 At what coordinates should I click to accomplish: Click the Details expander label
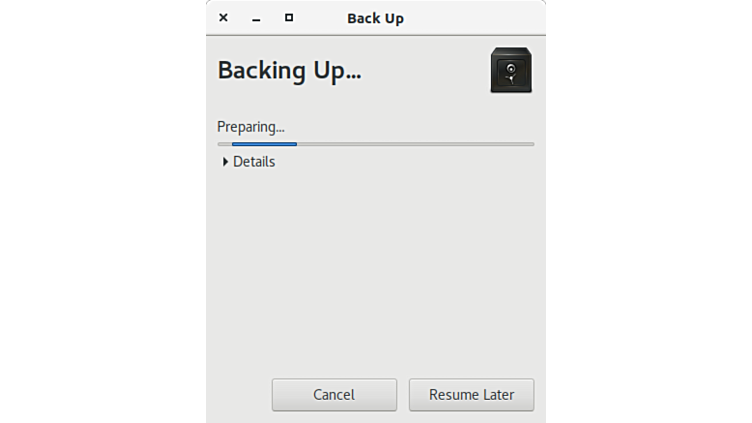click(254, 162)
